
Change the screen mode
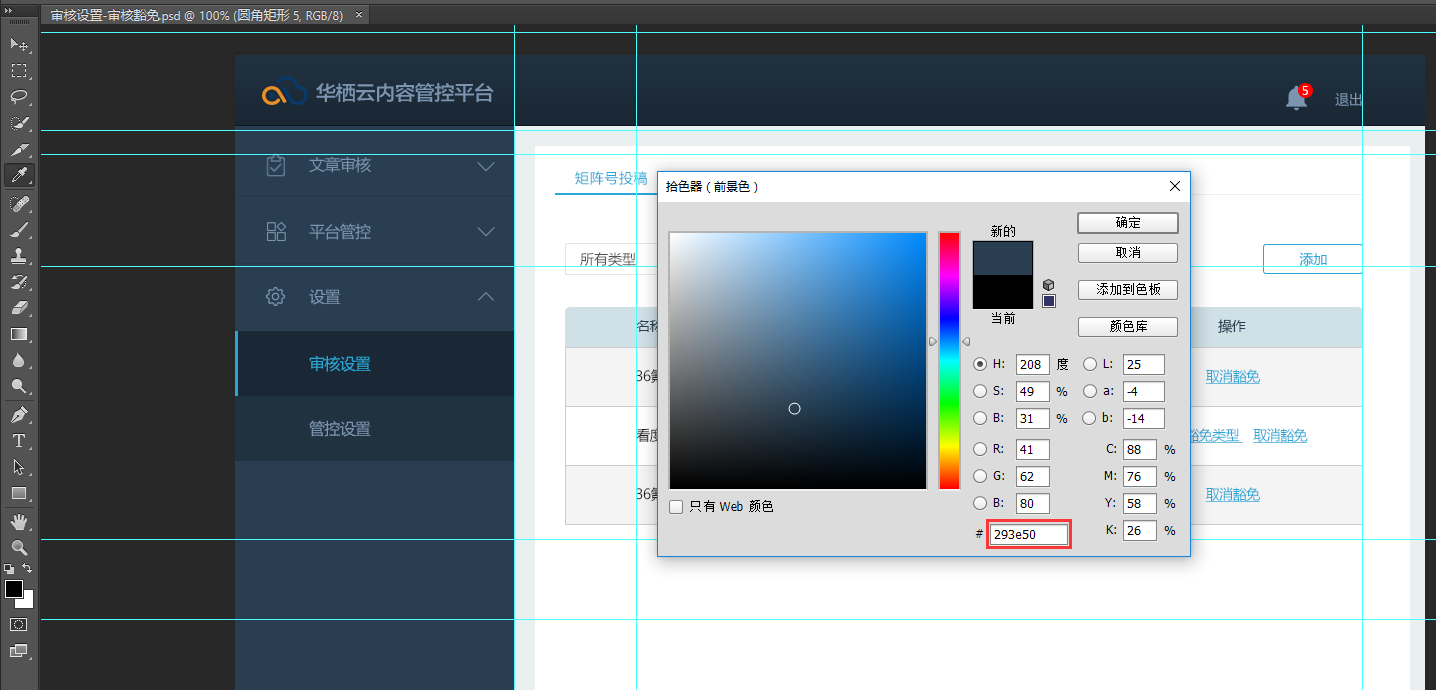point(19,650)
